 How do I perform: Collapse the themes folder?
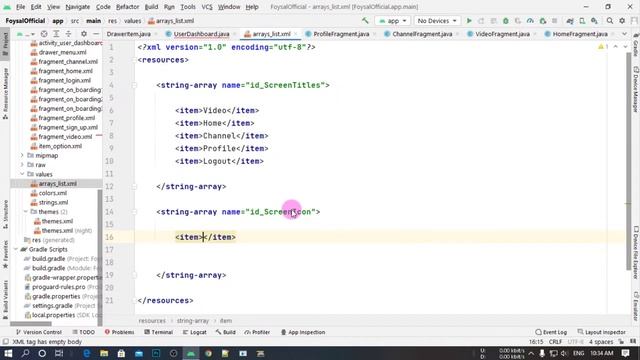point(26,212)
